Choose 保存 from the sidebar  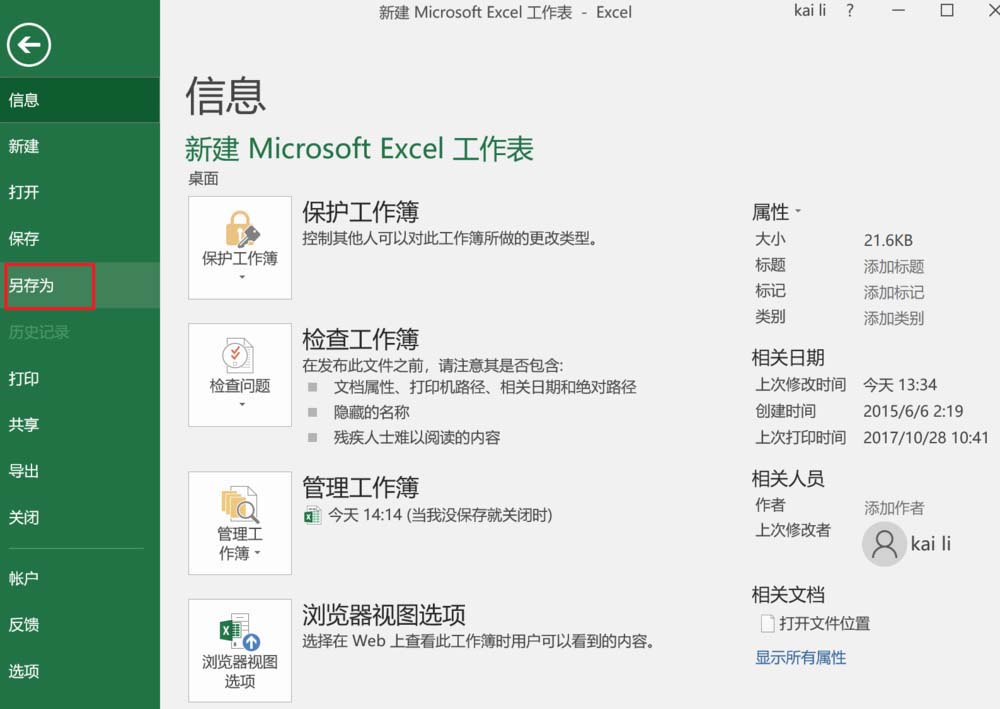point(80,238)
